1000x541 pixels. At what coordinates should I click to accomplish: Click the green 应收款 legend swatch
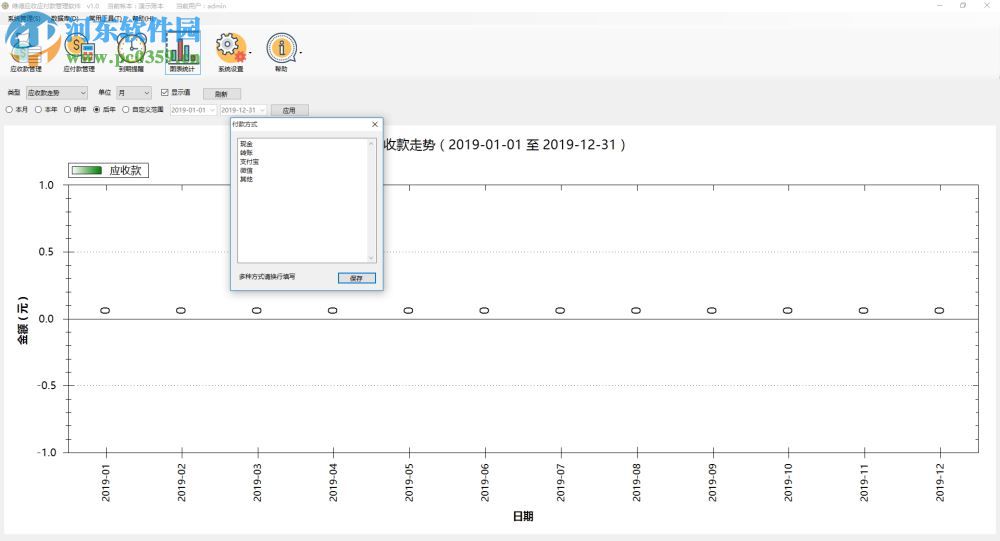tap(87, 170)
